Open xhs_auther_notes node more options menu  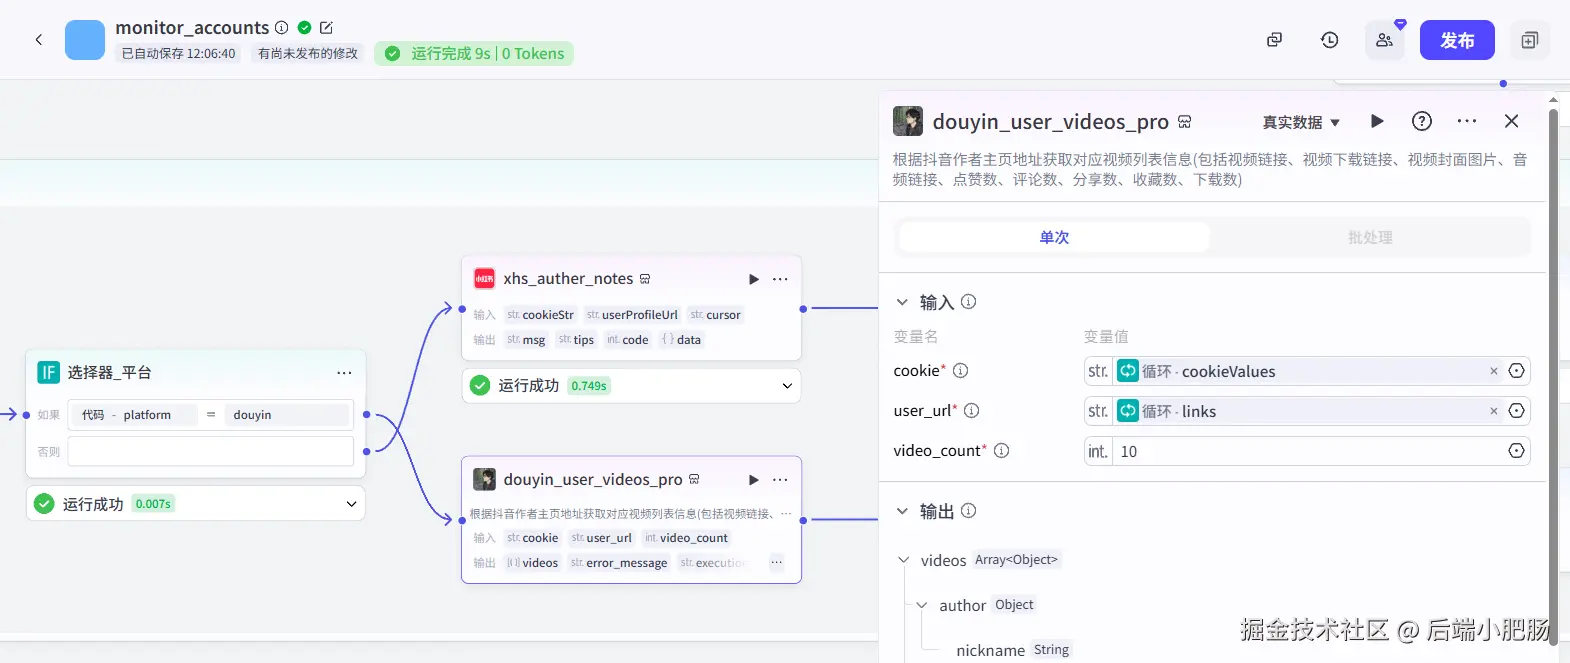780,279
